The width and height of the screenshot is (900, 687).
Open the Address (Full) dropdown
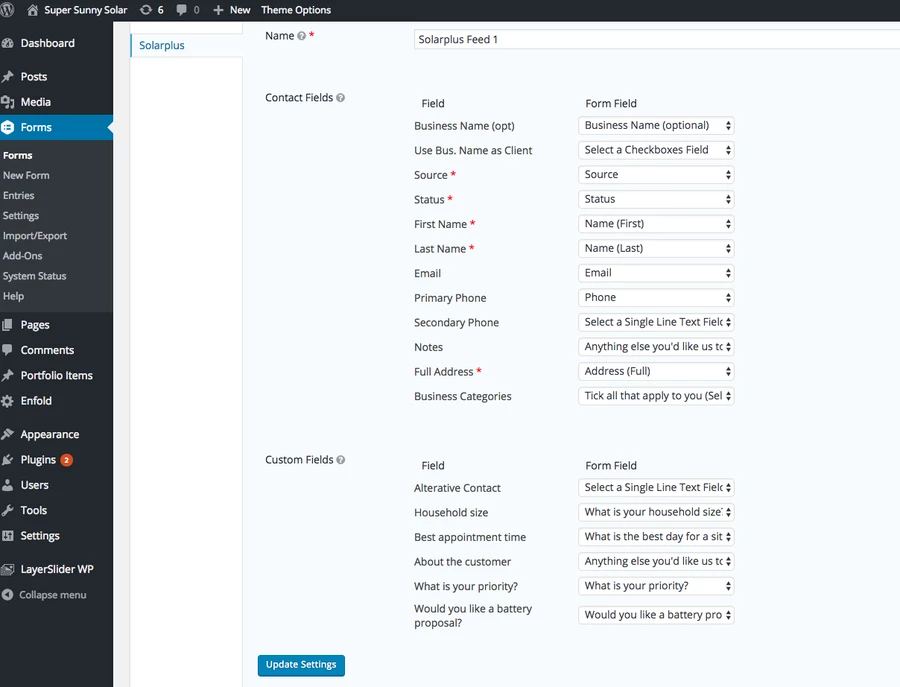[x=656, y=371]
